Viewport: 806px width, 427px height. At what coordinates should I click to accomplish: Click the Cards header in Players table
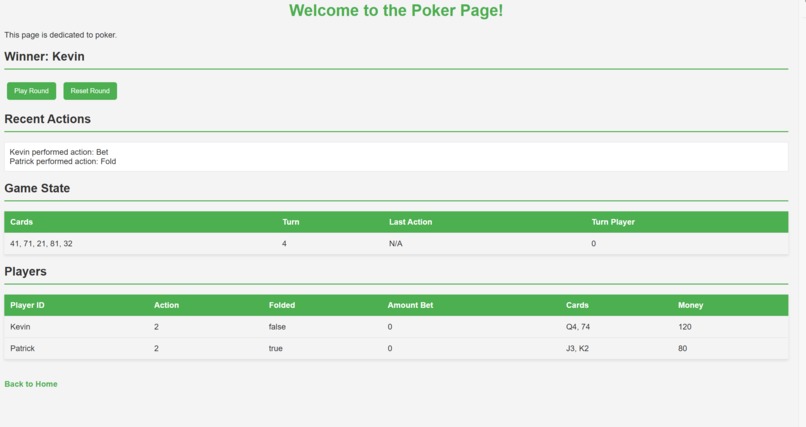tap(577, 305)
